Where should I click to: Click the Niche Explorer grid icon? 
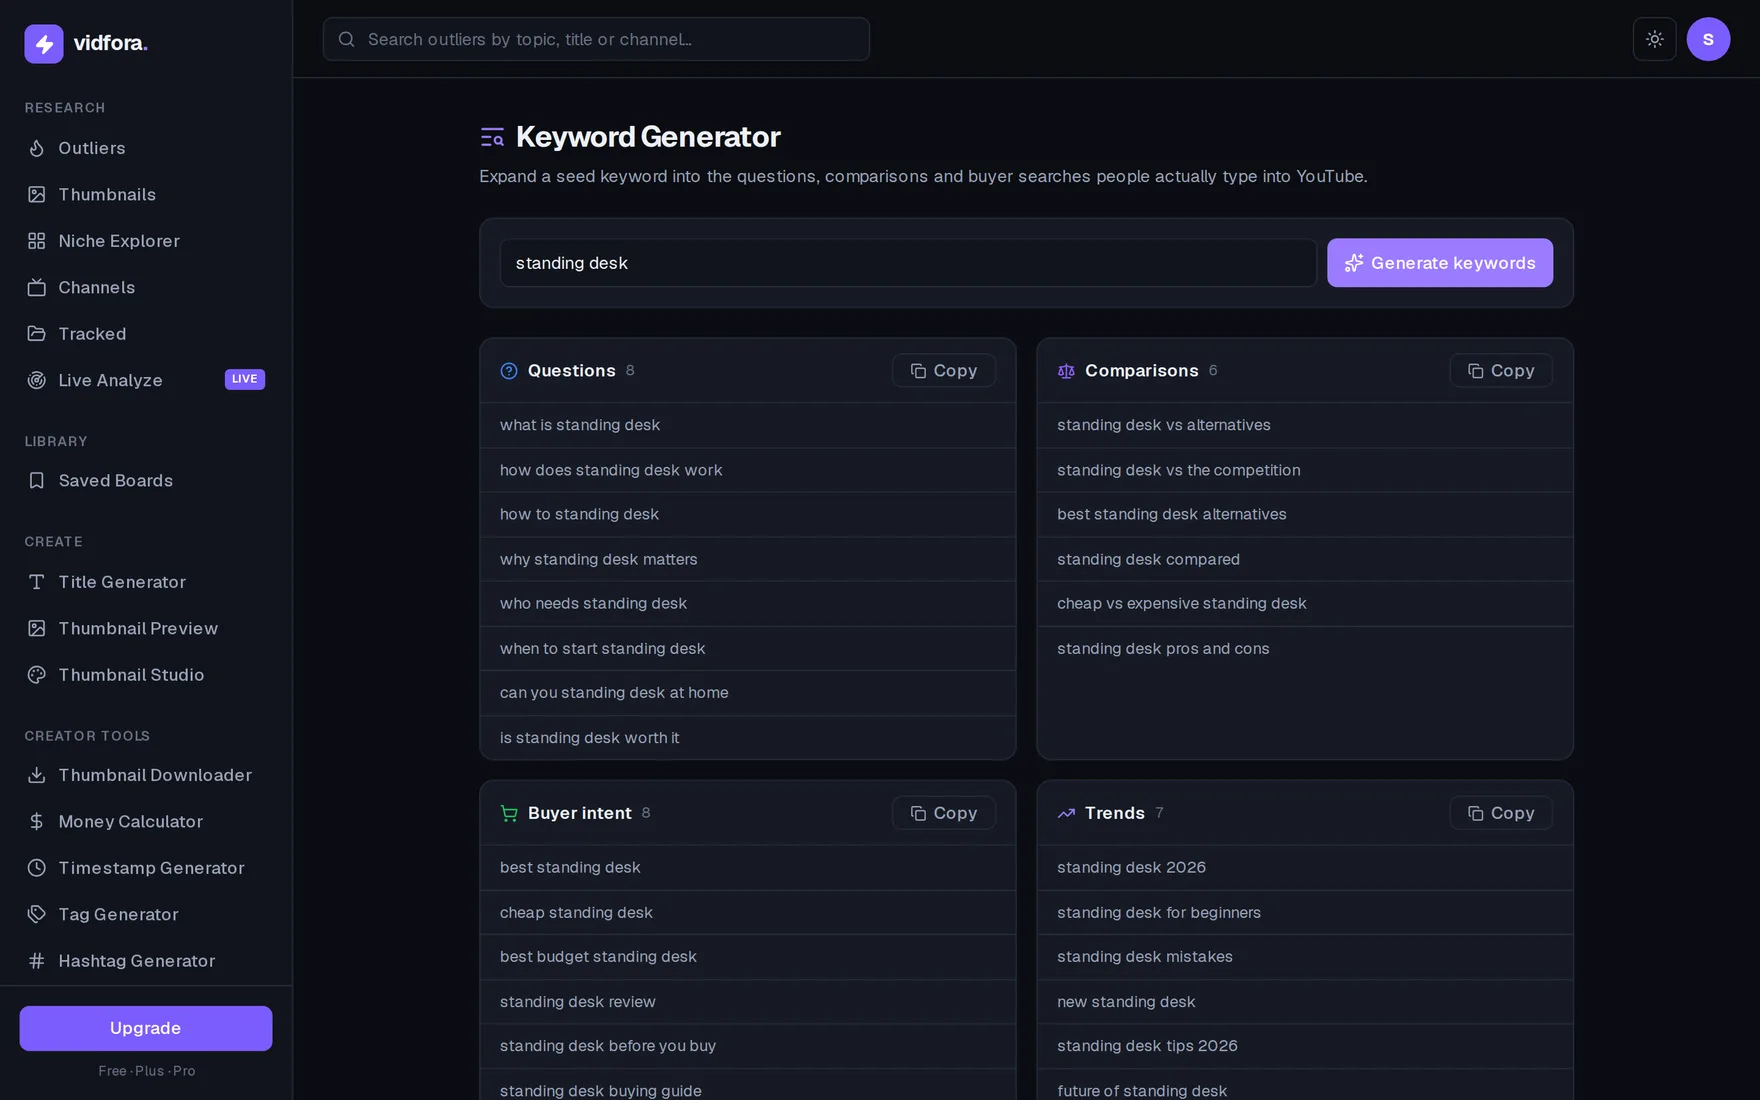[37, 241]
